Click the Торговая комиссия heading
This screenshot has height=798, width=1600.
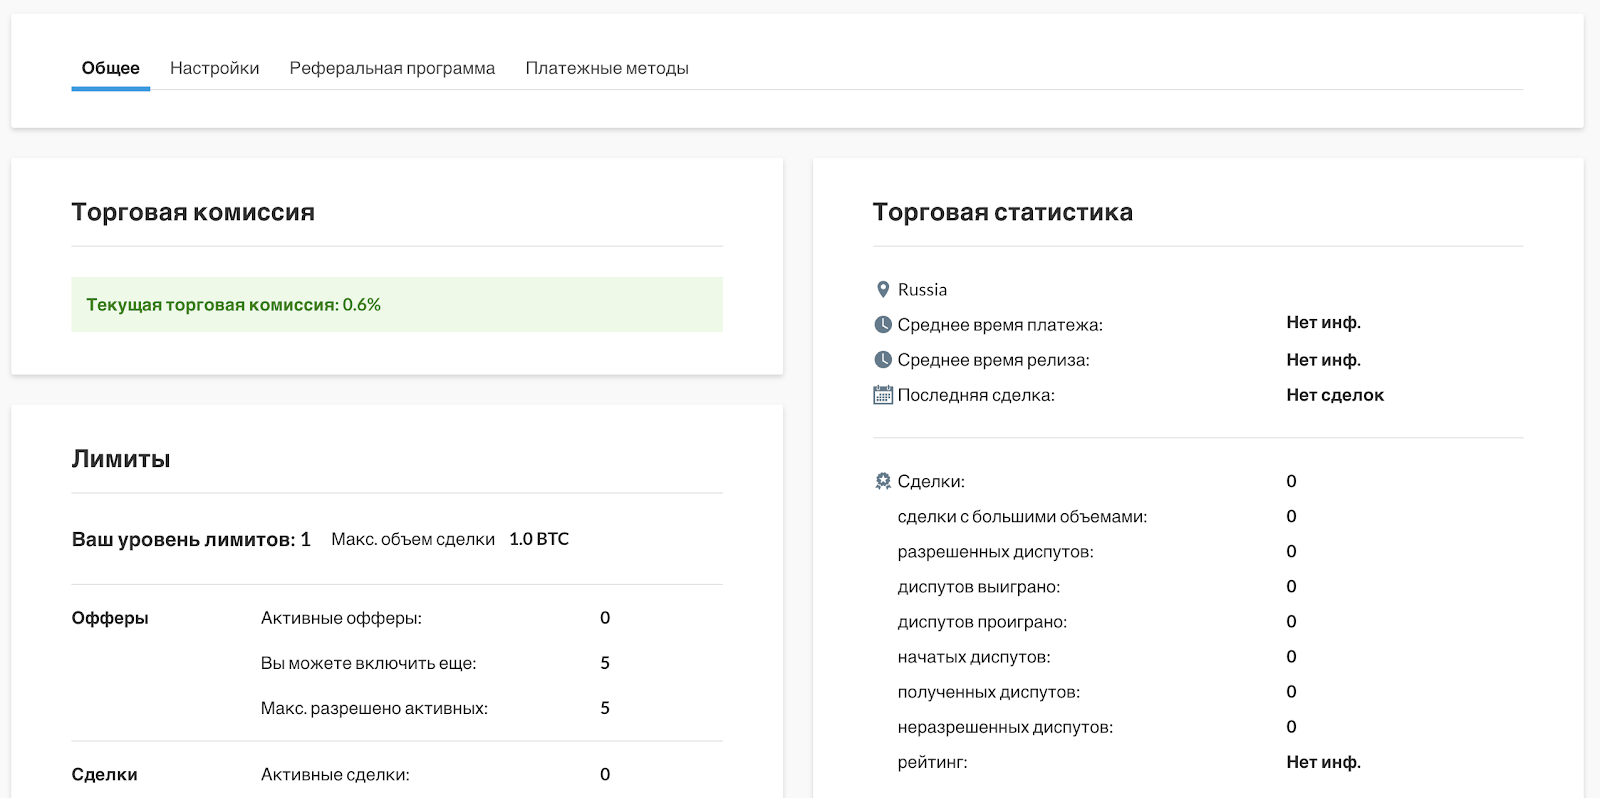[x=193, y=212]
